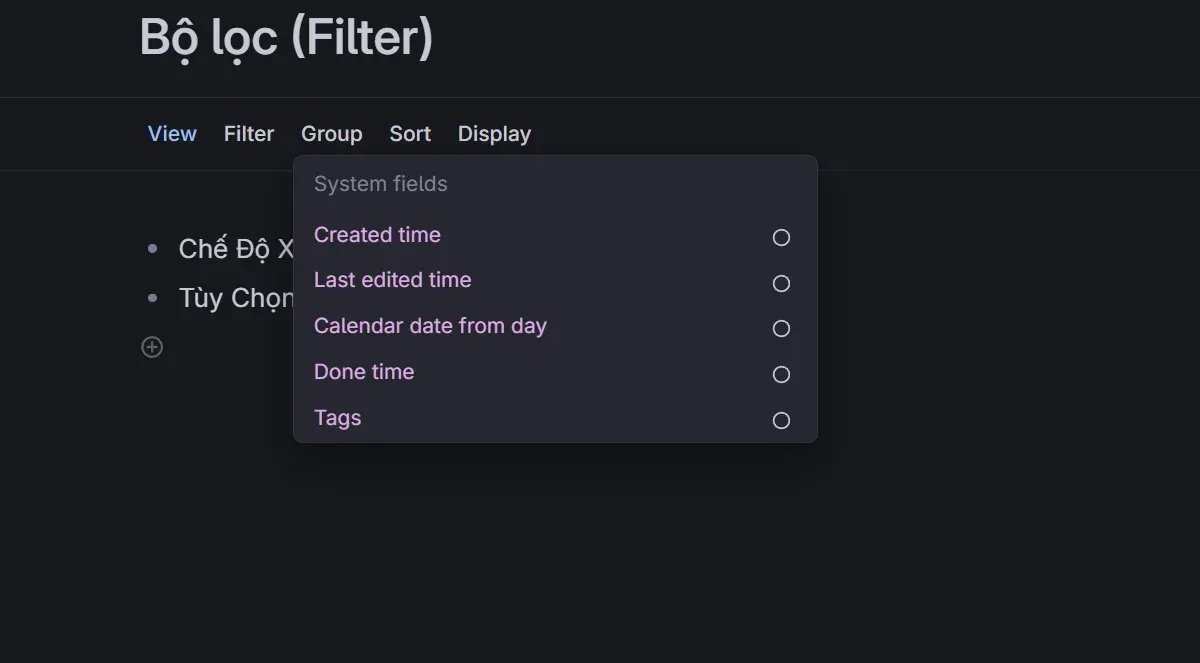1200x663 pixels.
Task: Select the Done time radio button
Action: pyautogui.click(x=781, y=374)
